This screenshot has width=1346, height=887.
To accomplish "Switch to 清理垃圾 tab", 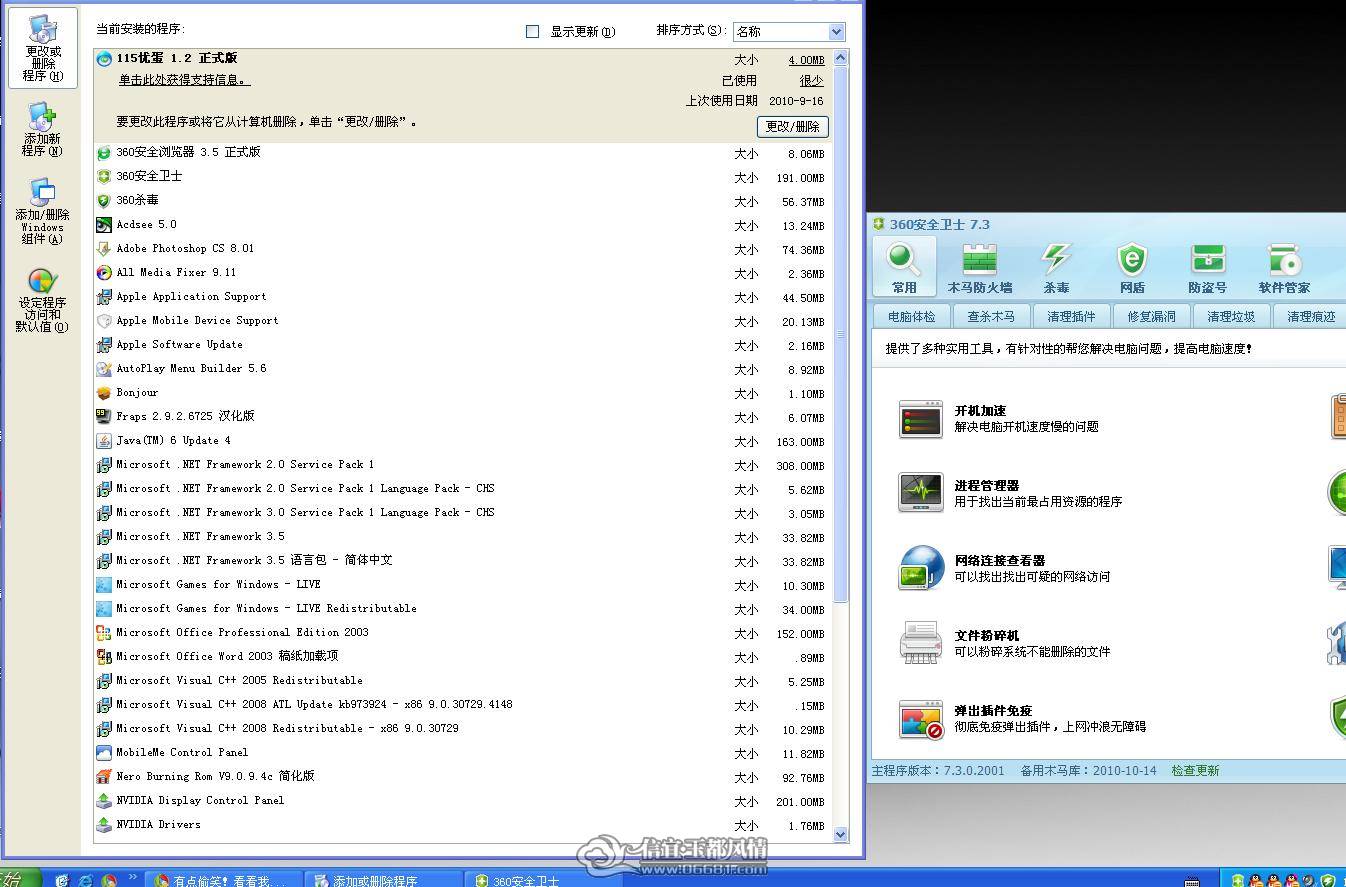I will tap(1231, 317).
